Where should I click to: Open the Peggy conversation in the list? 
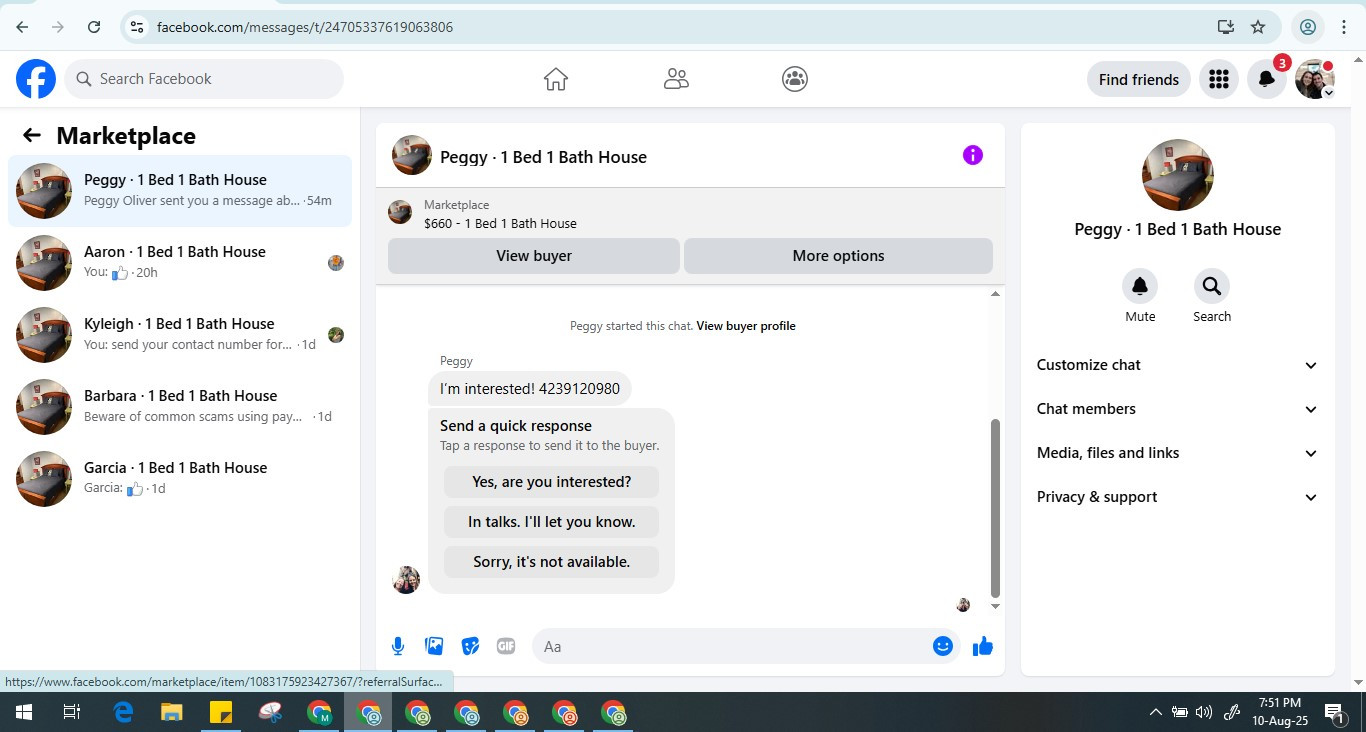click(x=180, y=190)
